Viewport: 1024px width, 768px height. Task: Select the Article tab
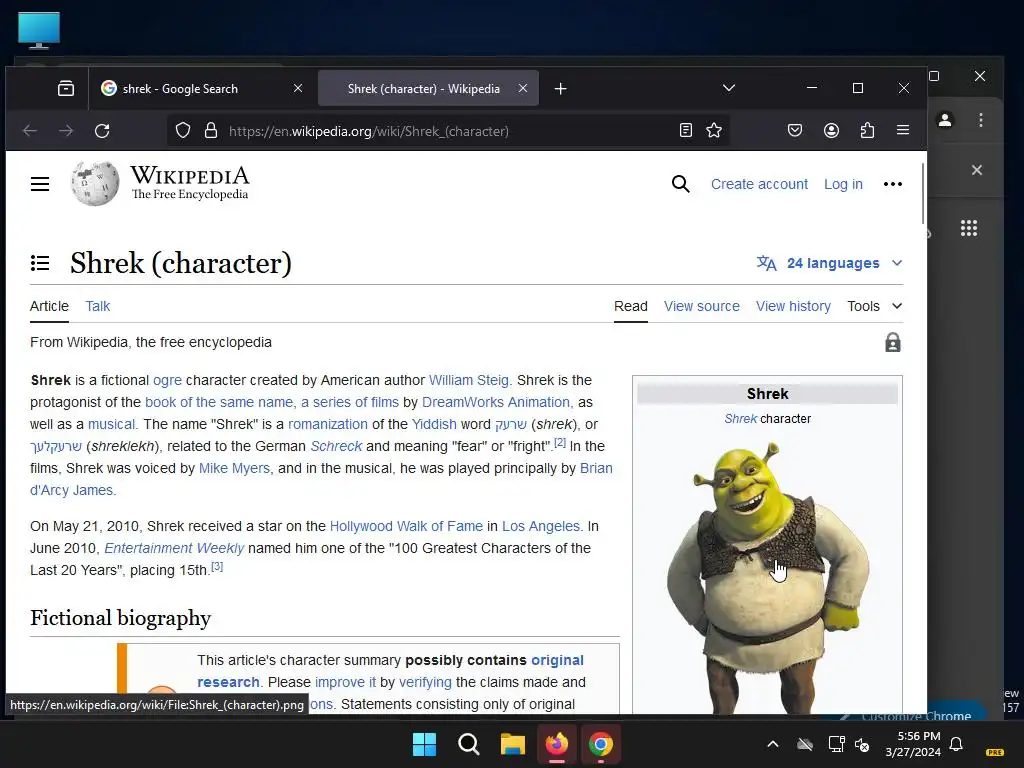click(49, 306)
